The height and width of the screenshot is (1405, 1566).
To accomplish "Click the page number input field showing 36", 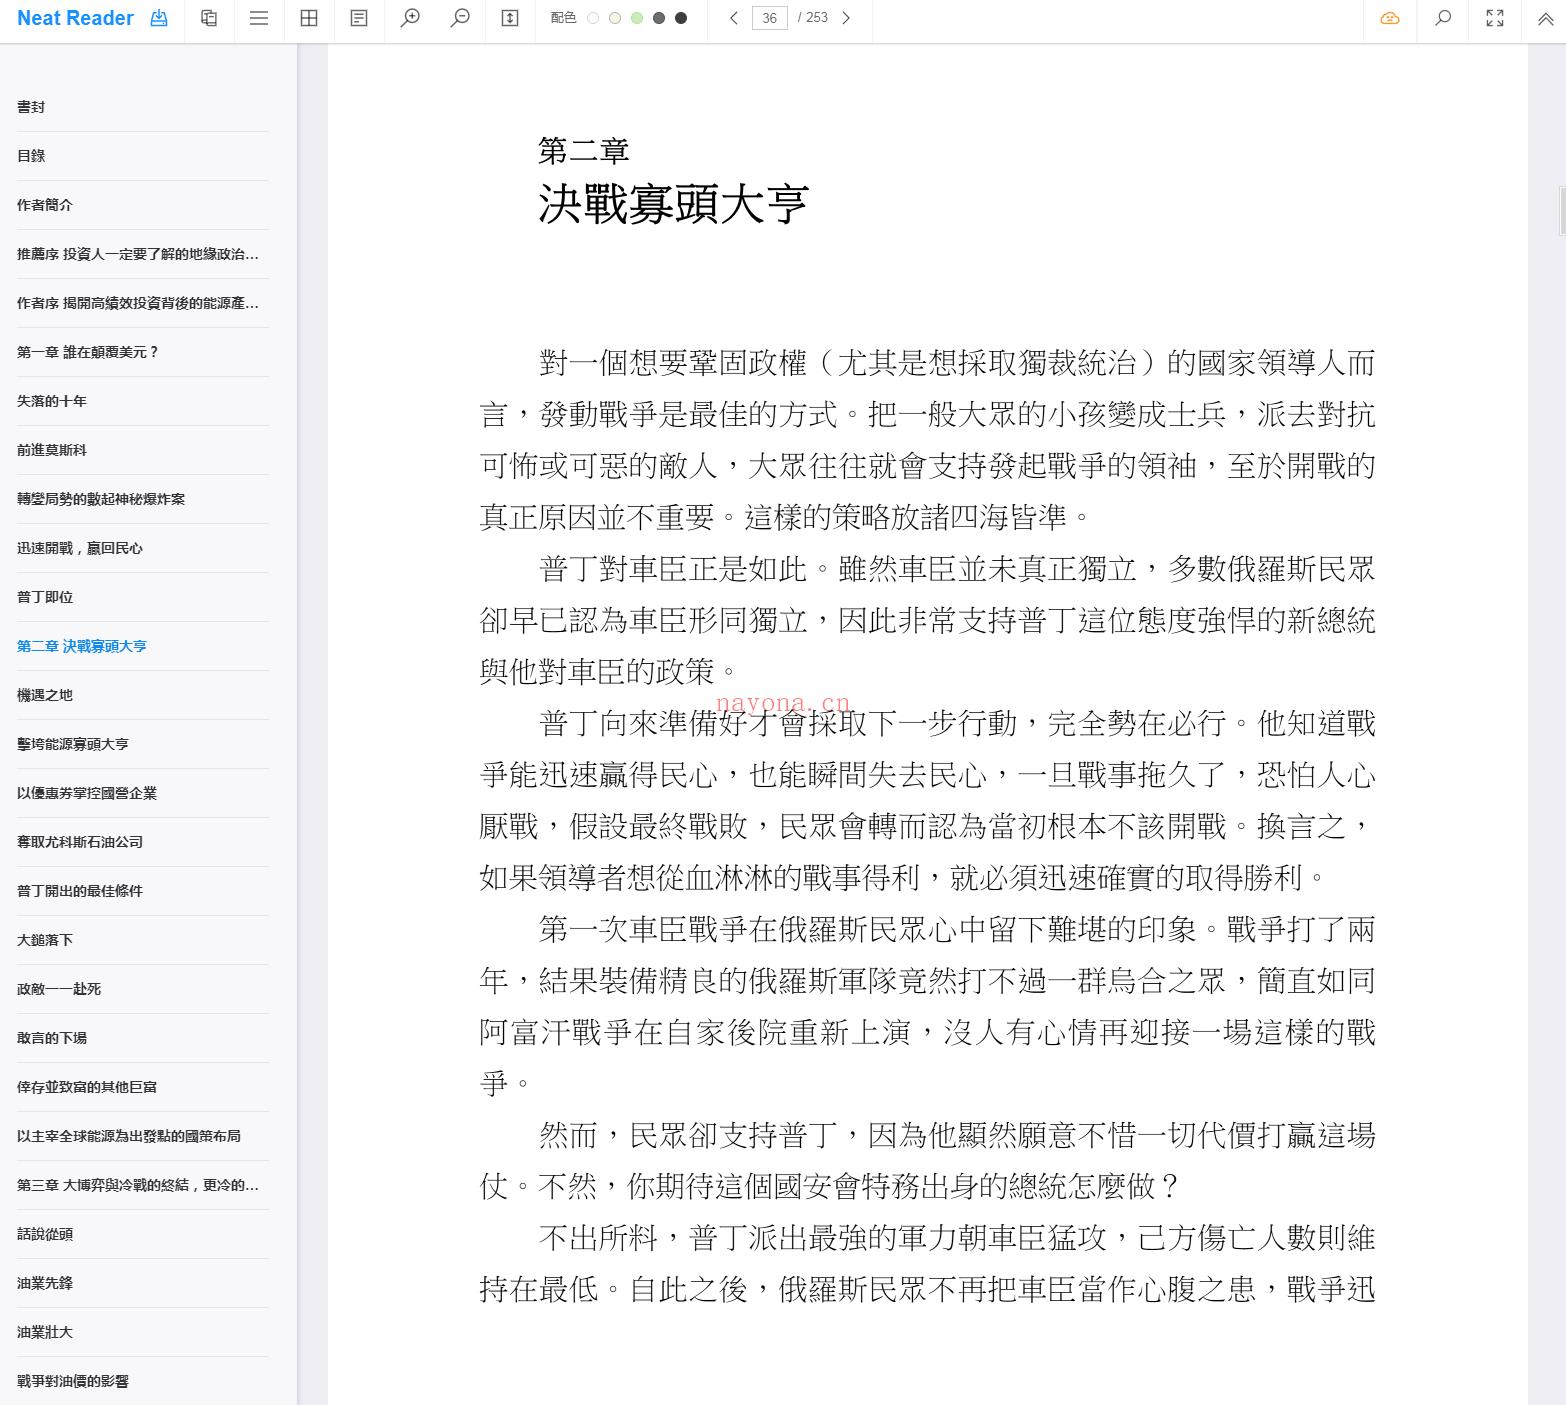I will click(769, 18).
